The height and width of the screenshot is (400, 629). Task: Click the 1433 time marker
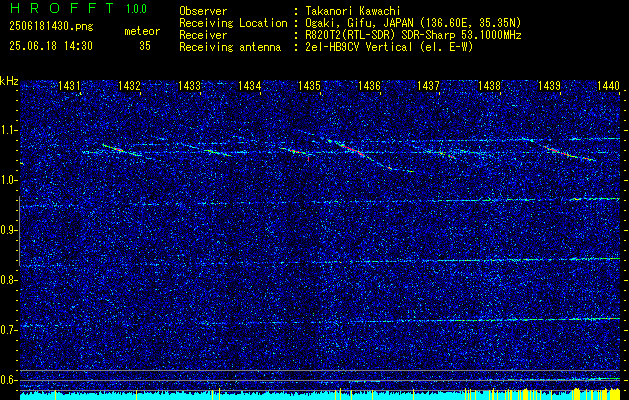pyautogui.click(x=189, y=85)
